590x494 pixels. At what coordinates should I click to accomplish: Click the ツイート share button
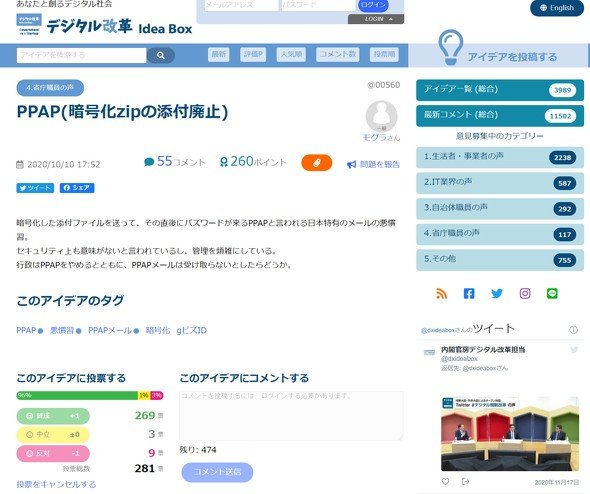(35, 188)
